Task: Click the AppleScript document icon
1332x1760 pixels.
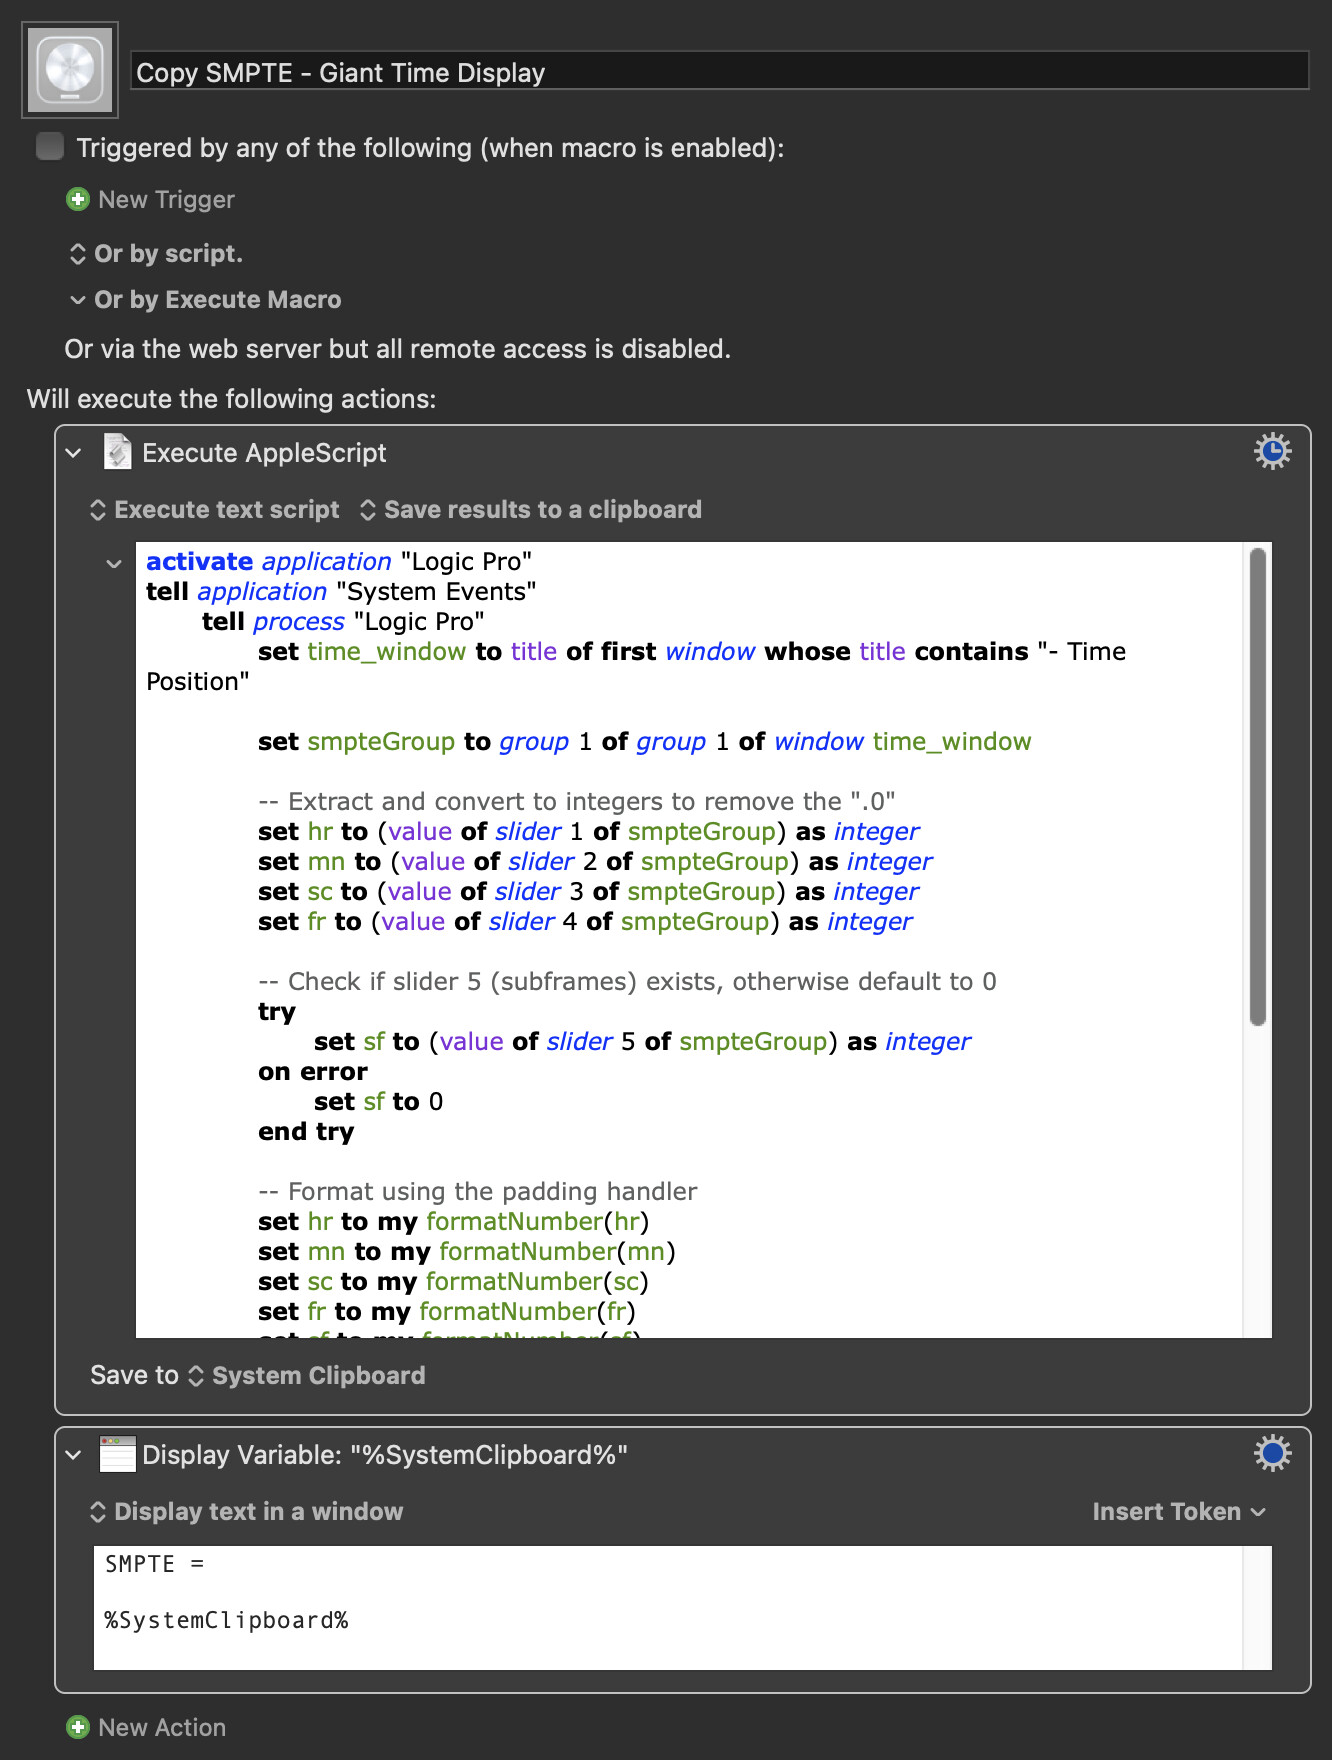Action: (x=118, y=452)
